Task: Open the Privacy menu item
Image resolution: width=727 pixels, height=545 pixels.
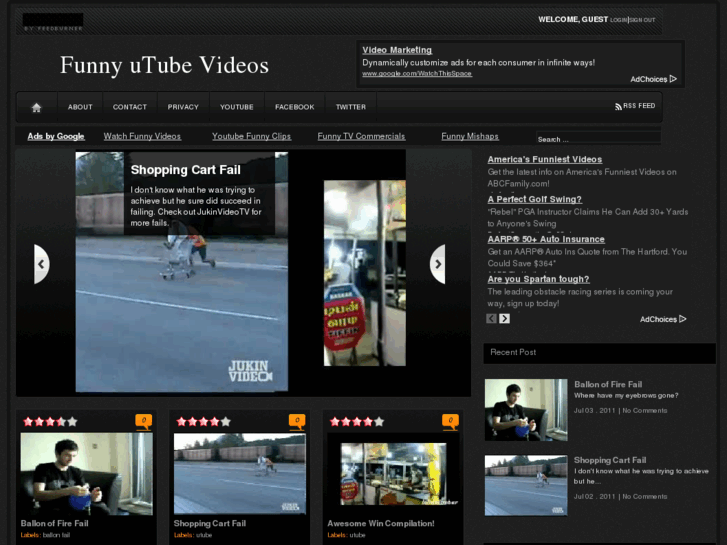Action: click(x=183, y=107)
